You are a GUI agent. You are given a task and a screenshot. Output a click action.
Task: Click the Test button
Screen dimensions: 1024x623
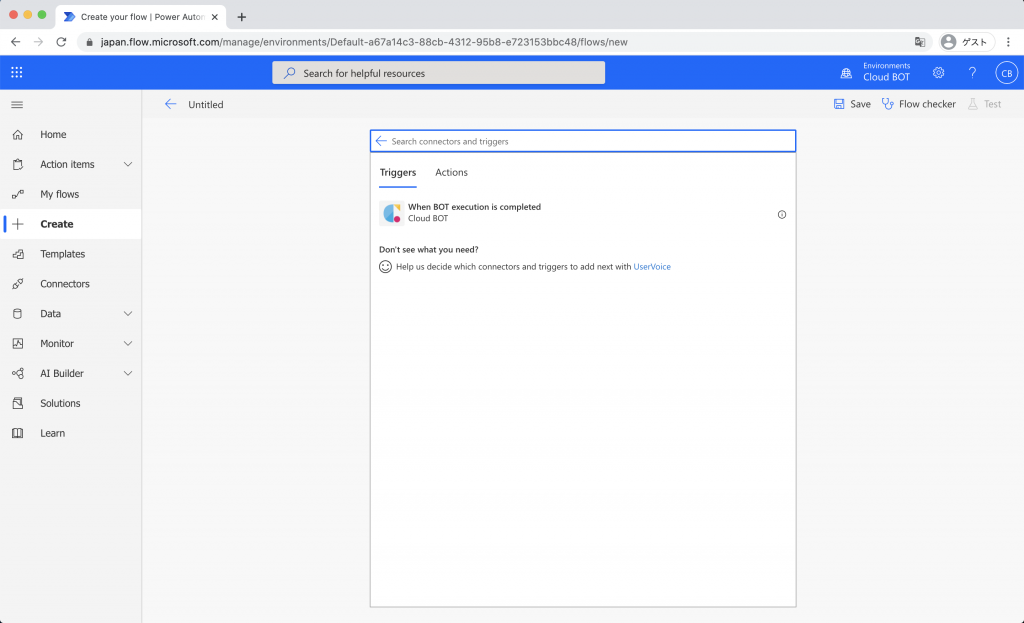pyautogui.click(x=984, y=104)
